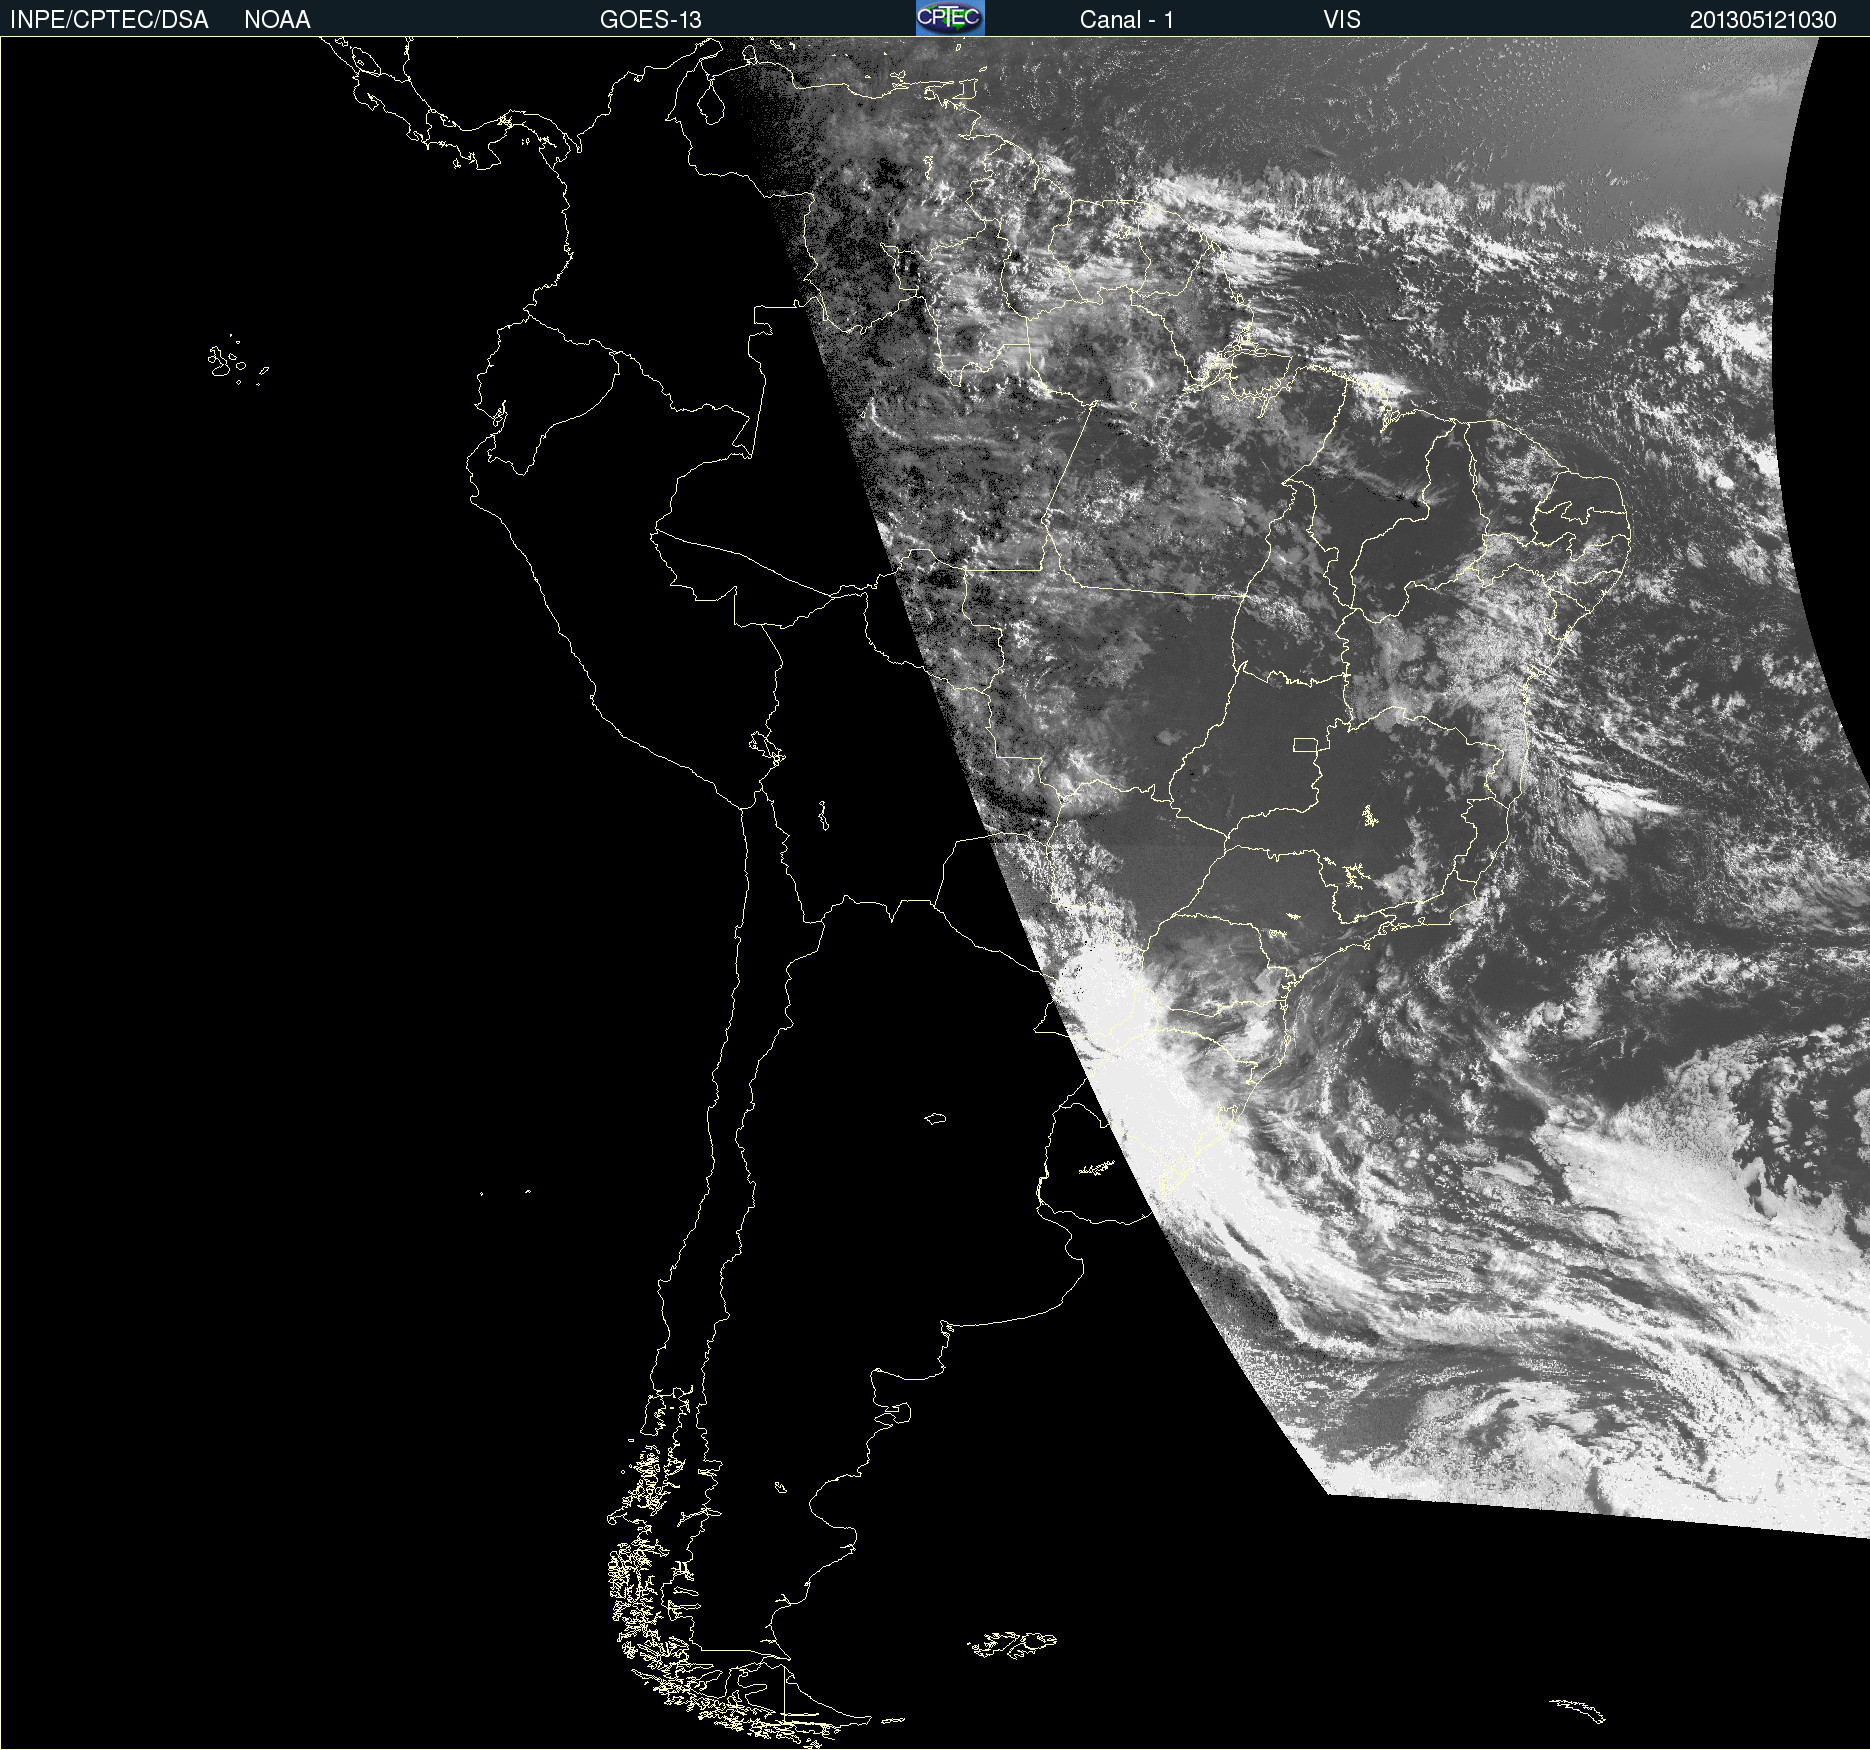Click the Falkland Islands outline
Viewport: 1870px width, 1750px height.
(1012, 1644)
